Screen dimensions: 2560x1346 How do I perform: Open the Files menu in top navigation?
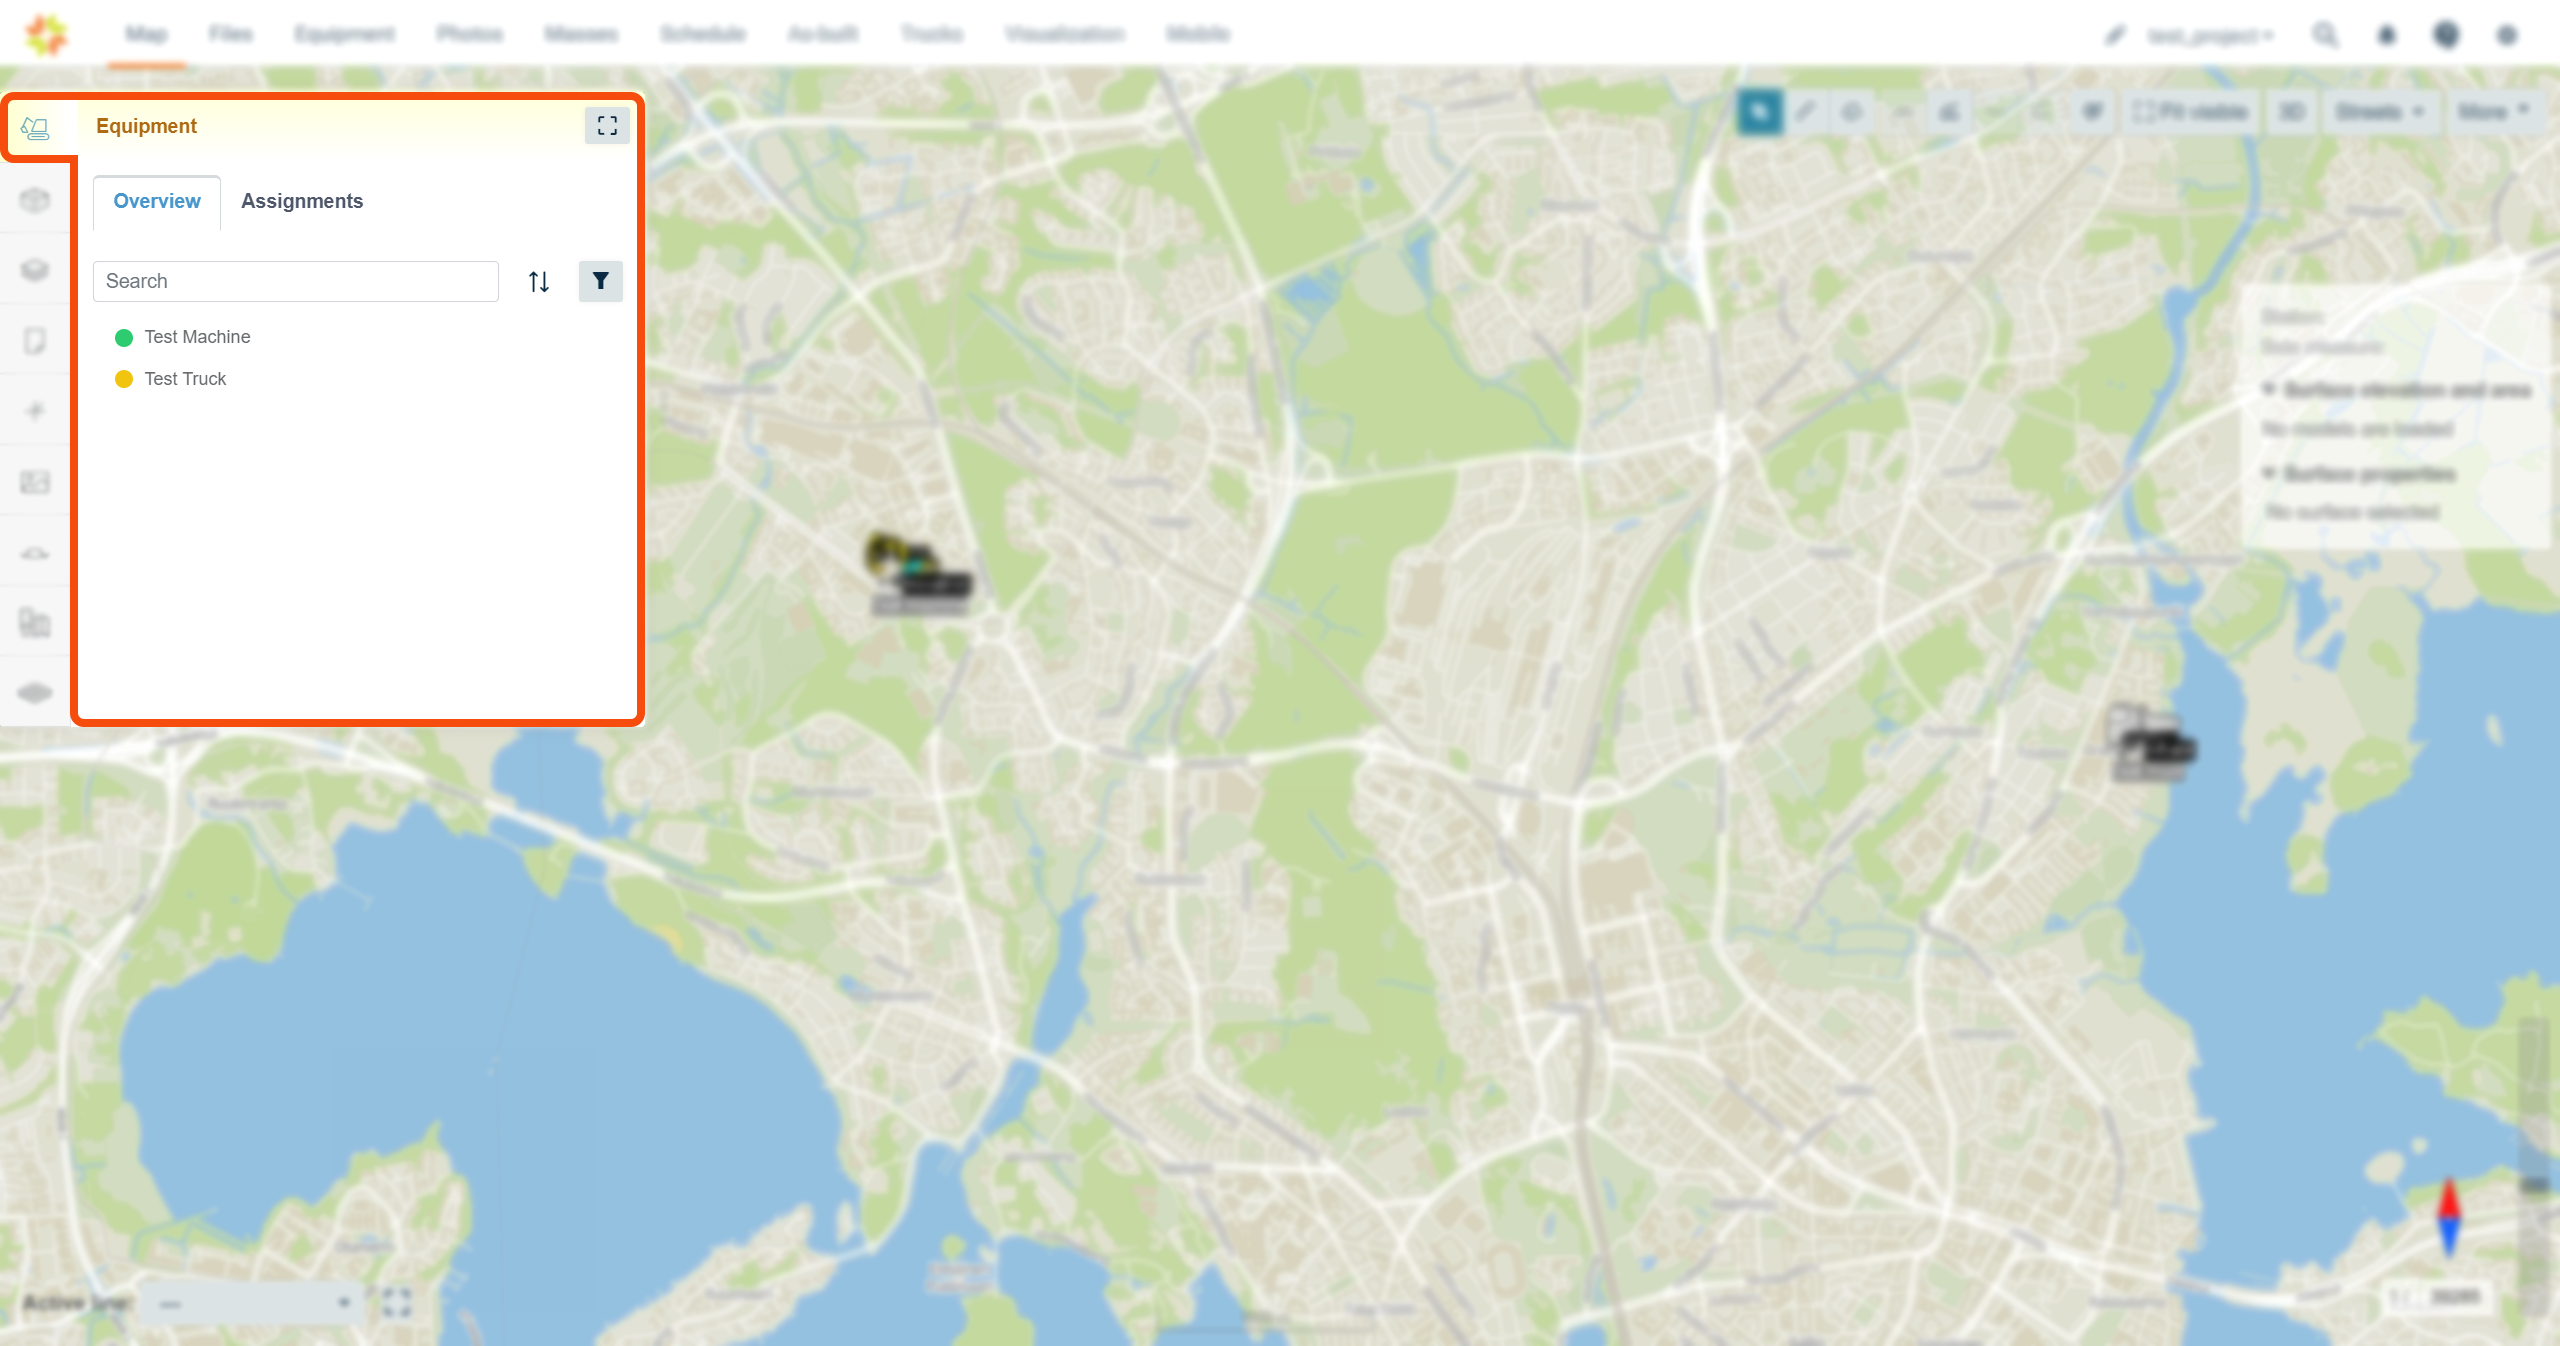click(x=231, y=34)
